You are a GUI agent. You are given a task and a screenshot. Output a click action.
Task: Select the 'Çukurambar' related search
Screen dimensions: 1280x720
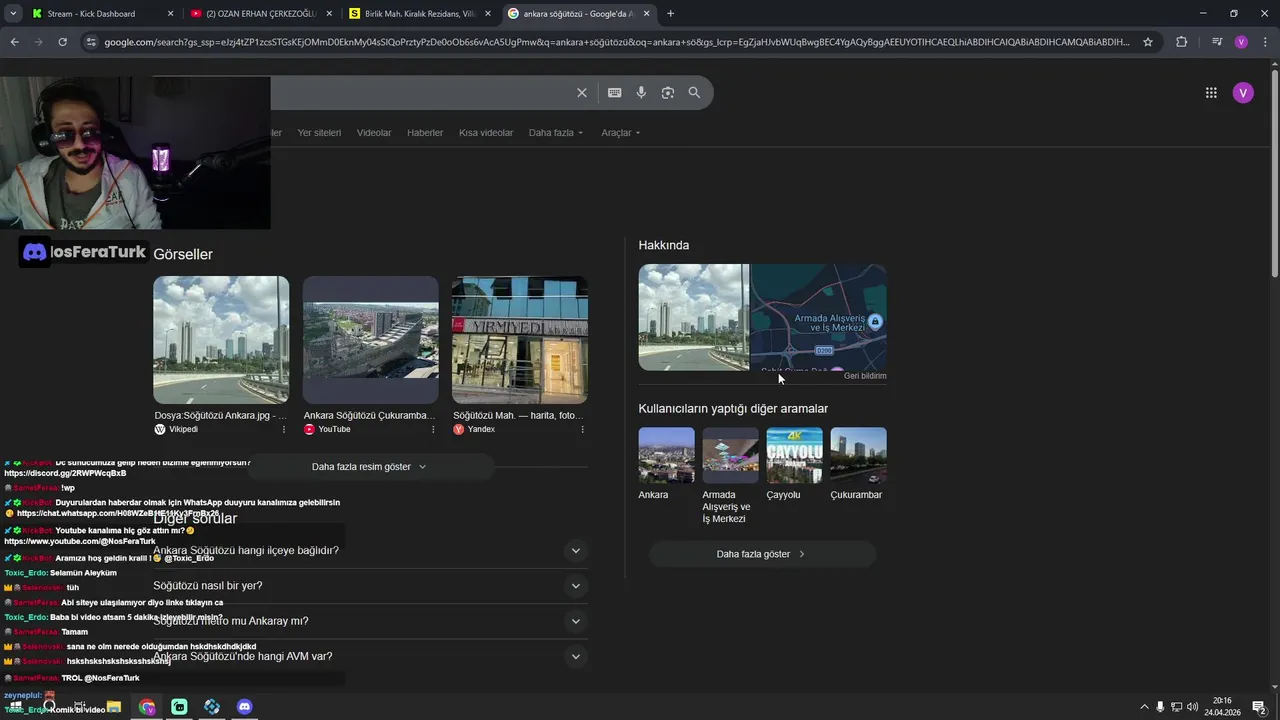(858, 465)
